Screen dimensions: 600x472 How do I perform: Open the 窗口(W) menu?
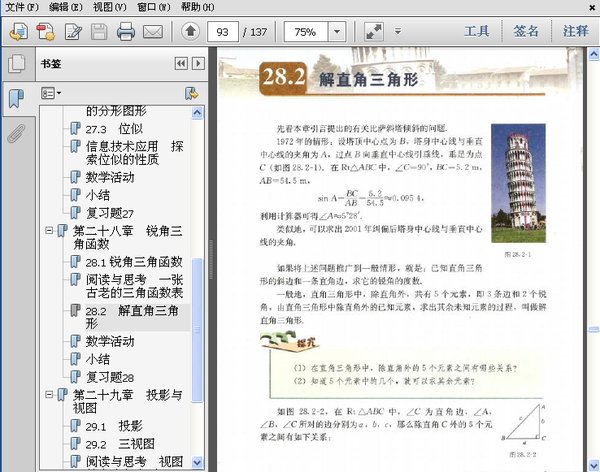coord(153,7)
